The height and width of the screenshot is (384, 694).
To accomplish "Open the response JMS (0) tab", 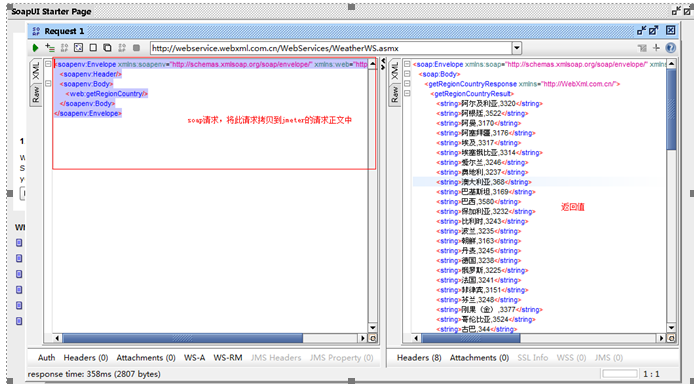I will point(609,357).
